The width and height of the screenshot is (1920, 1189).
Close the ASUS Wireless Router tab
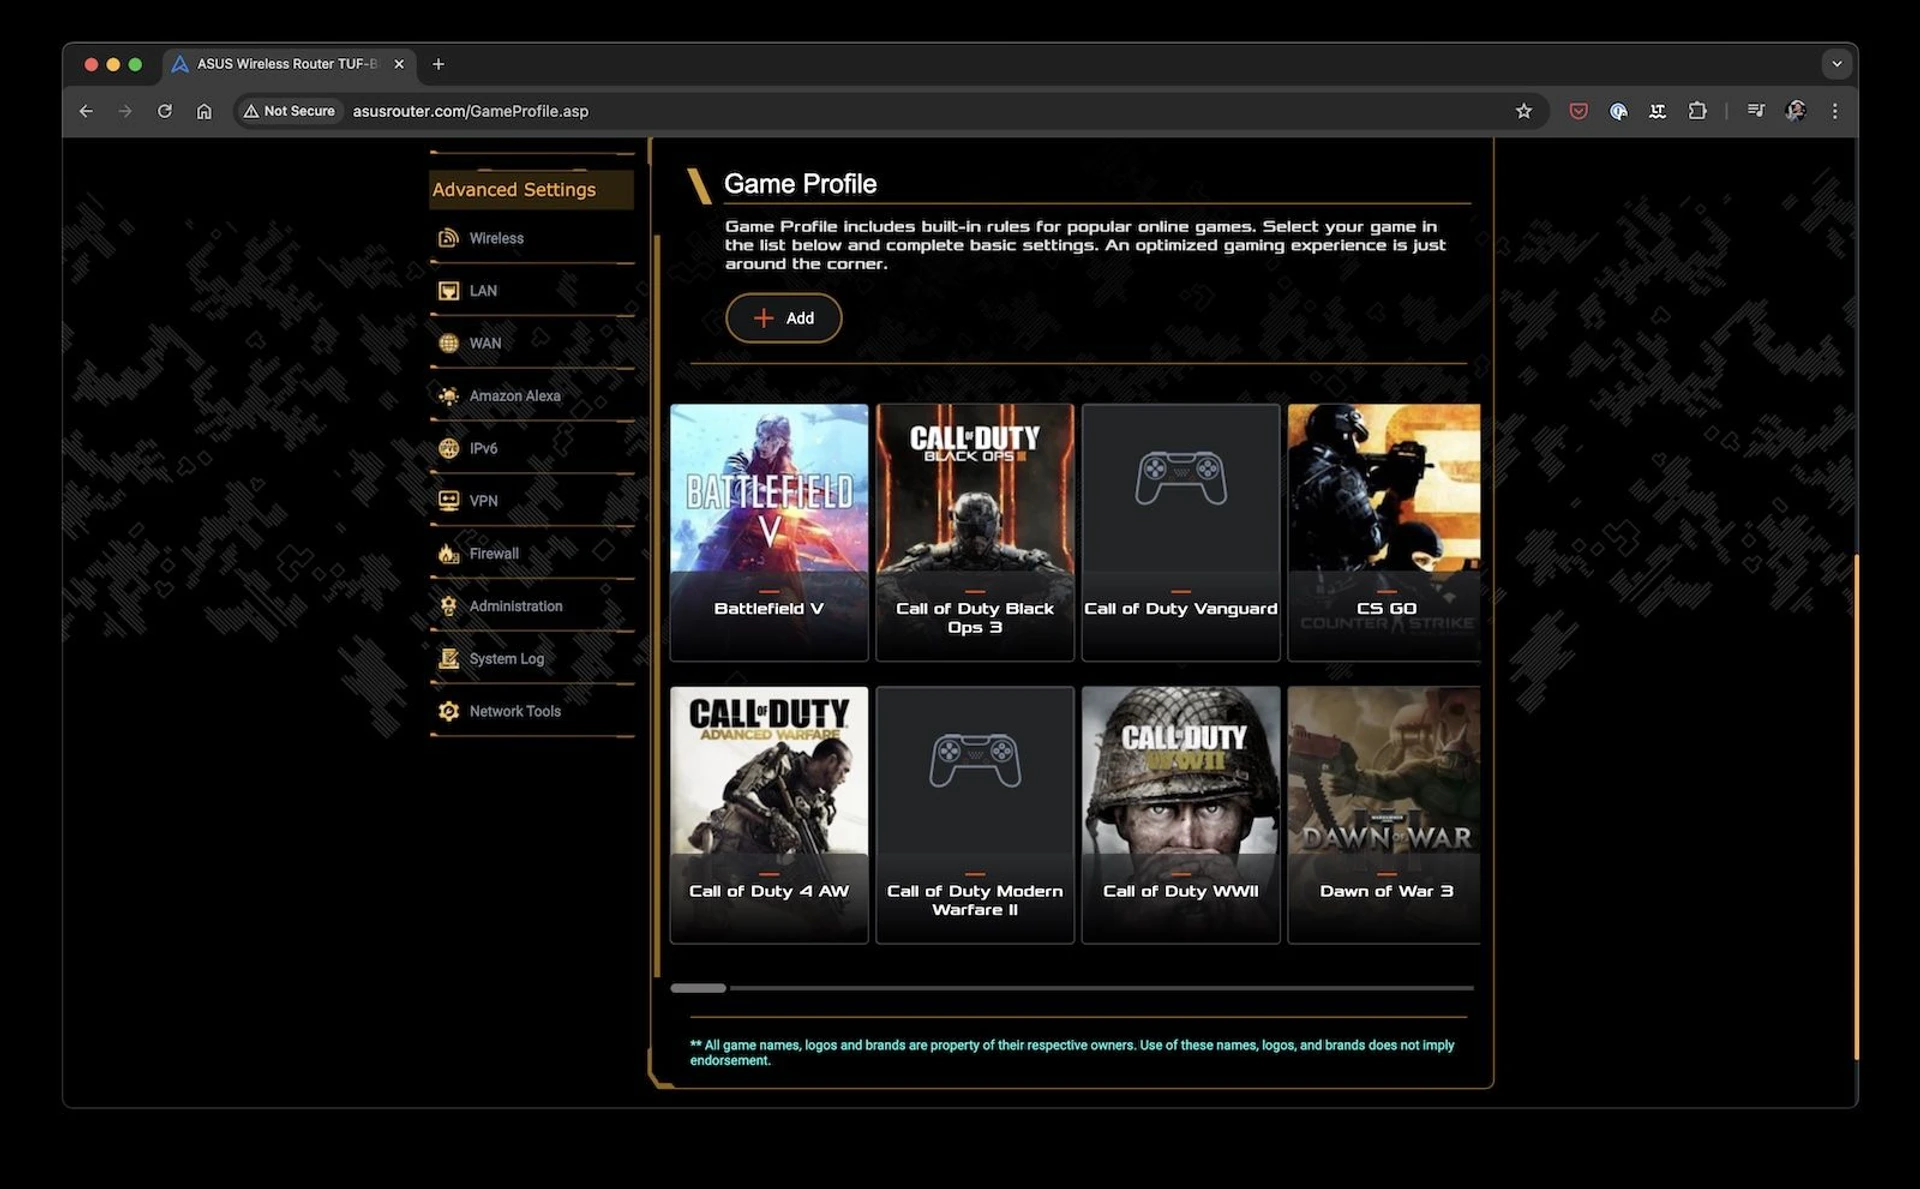click(399, 64)
